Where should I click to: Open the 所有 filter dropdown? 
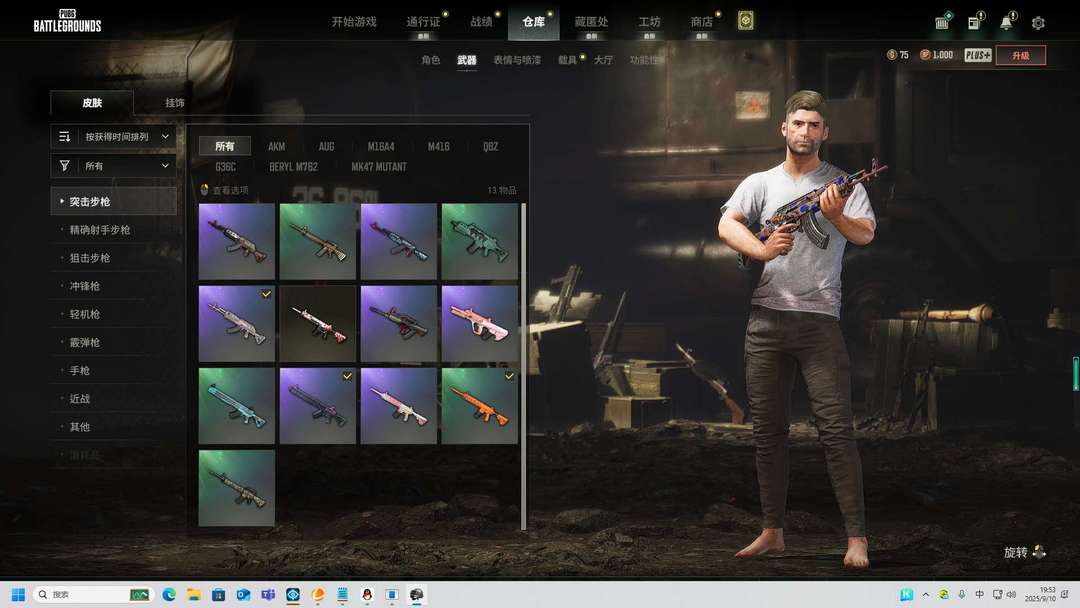tap(114, 165)
